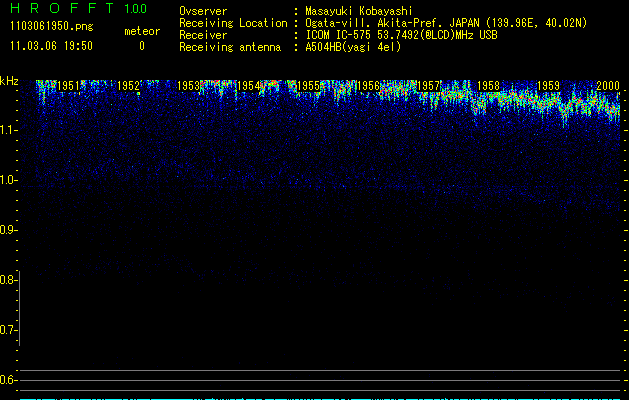This screenshot has height=400, width=629.
Task: Click the date stamp 11.03.06 19:50
Action: click(51, 46)
